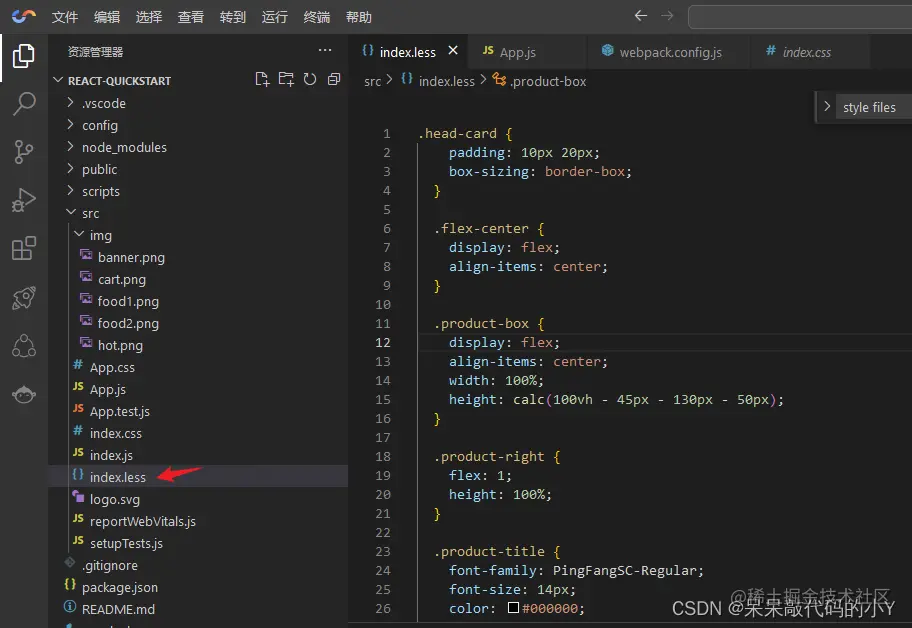
Task: Click line number 12 in gutter
Action: (x=383, y=342)
